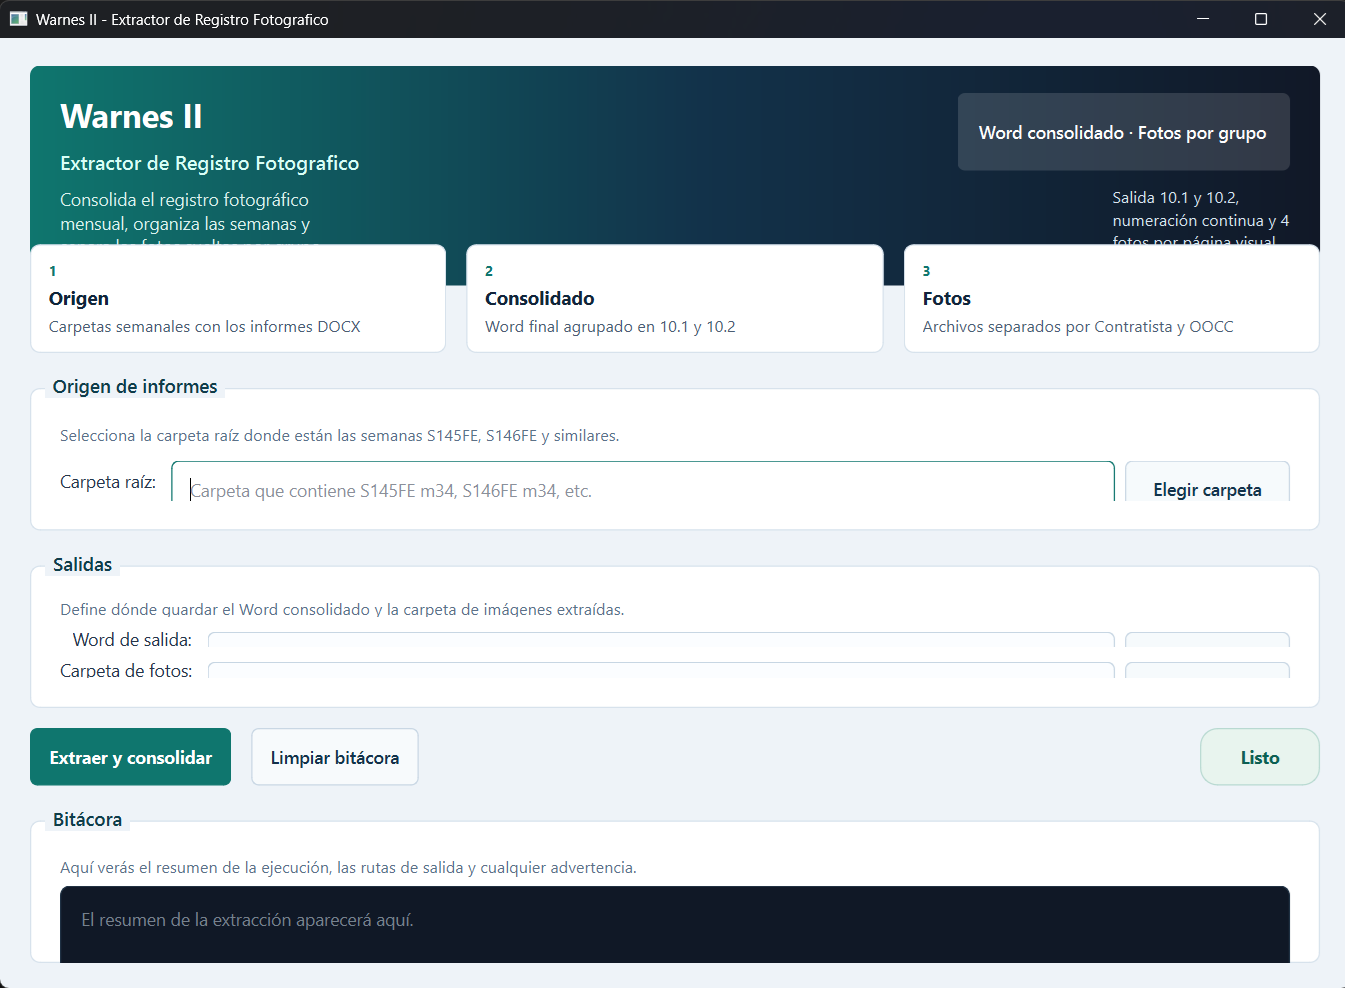Click the browse button beside Word de salida

[x=1207, y=640]
